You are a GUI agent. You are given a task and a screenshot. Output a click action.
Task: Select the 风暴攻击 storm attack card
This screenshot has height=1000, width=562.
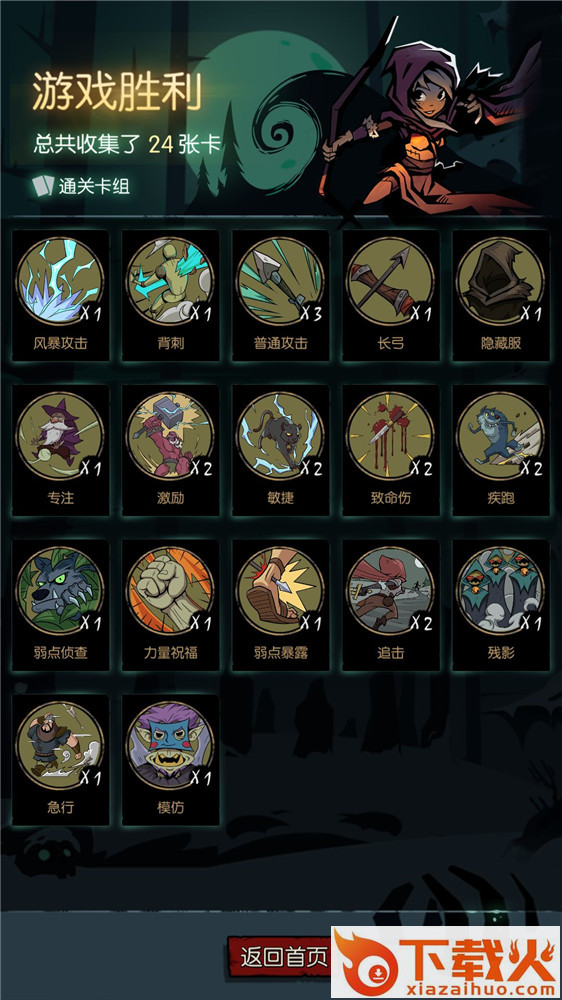coord(61,295)
